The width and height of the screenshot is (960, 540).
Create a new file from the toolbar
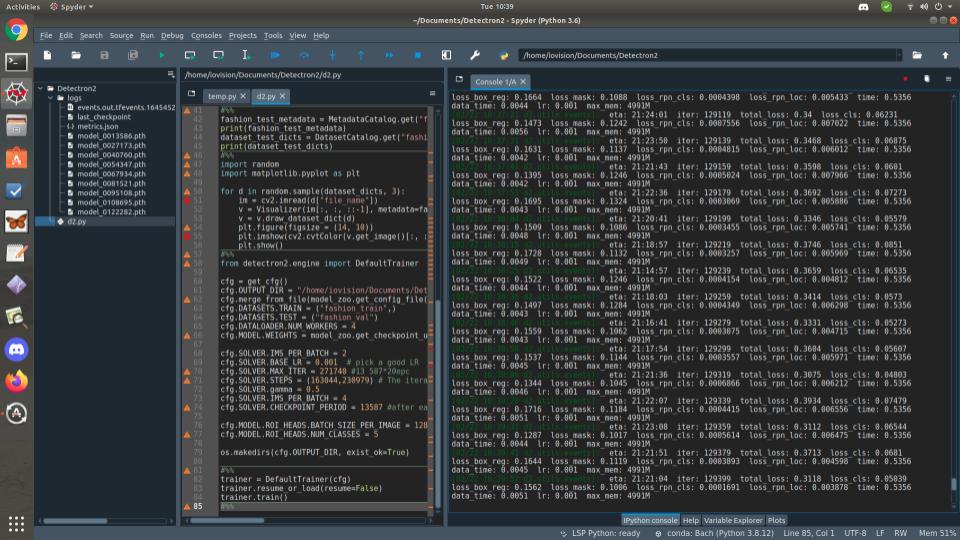47,55
